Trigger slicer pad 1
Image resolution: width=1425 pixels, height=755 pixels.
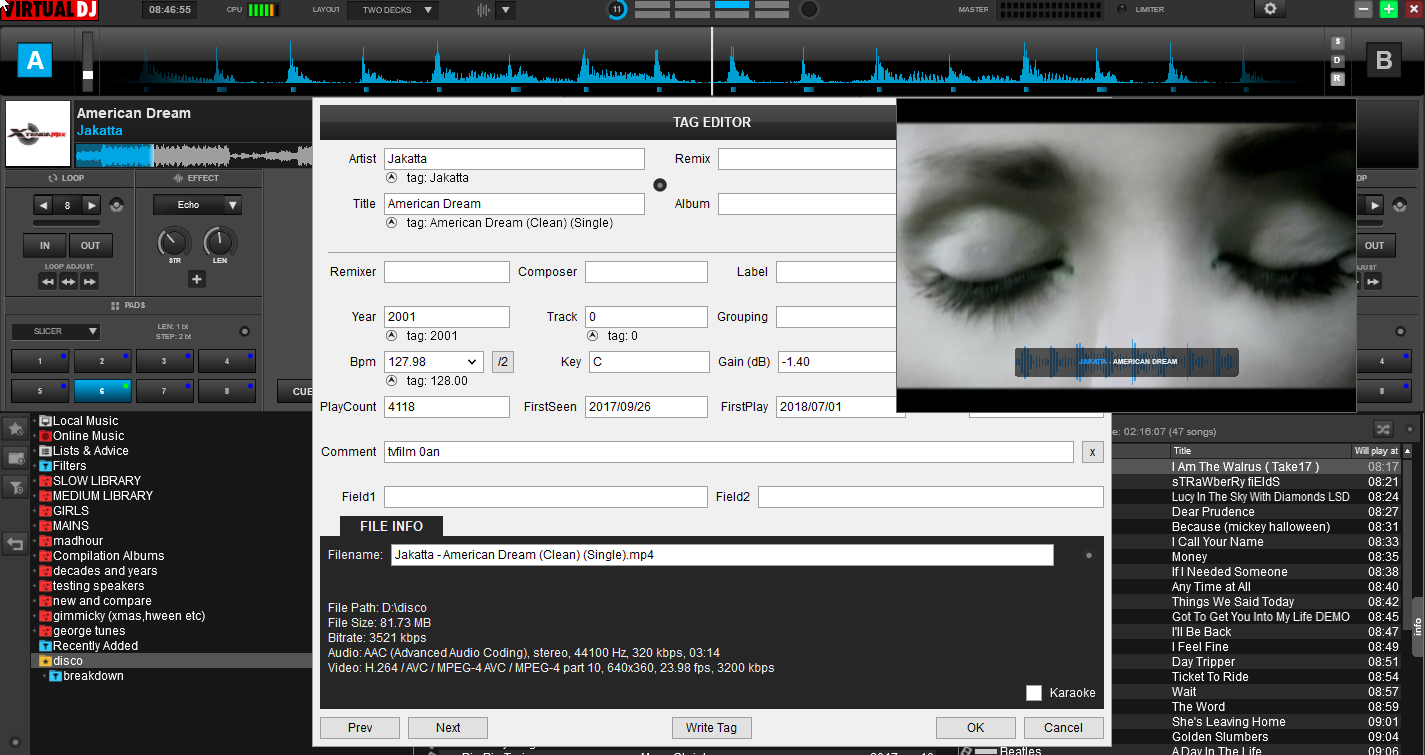coord(40,361)
